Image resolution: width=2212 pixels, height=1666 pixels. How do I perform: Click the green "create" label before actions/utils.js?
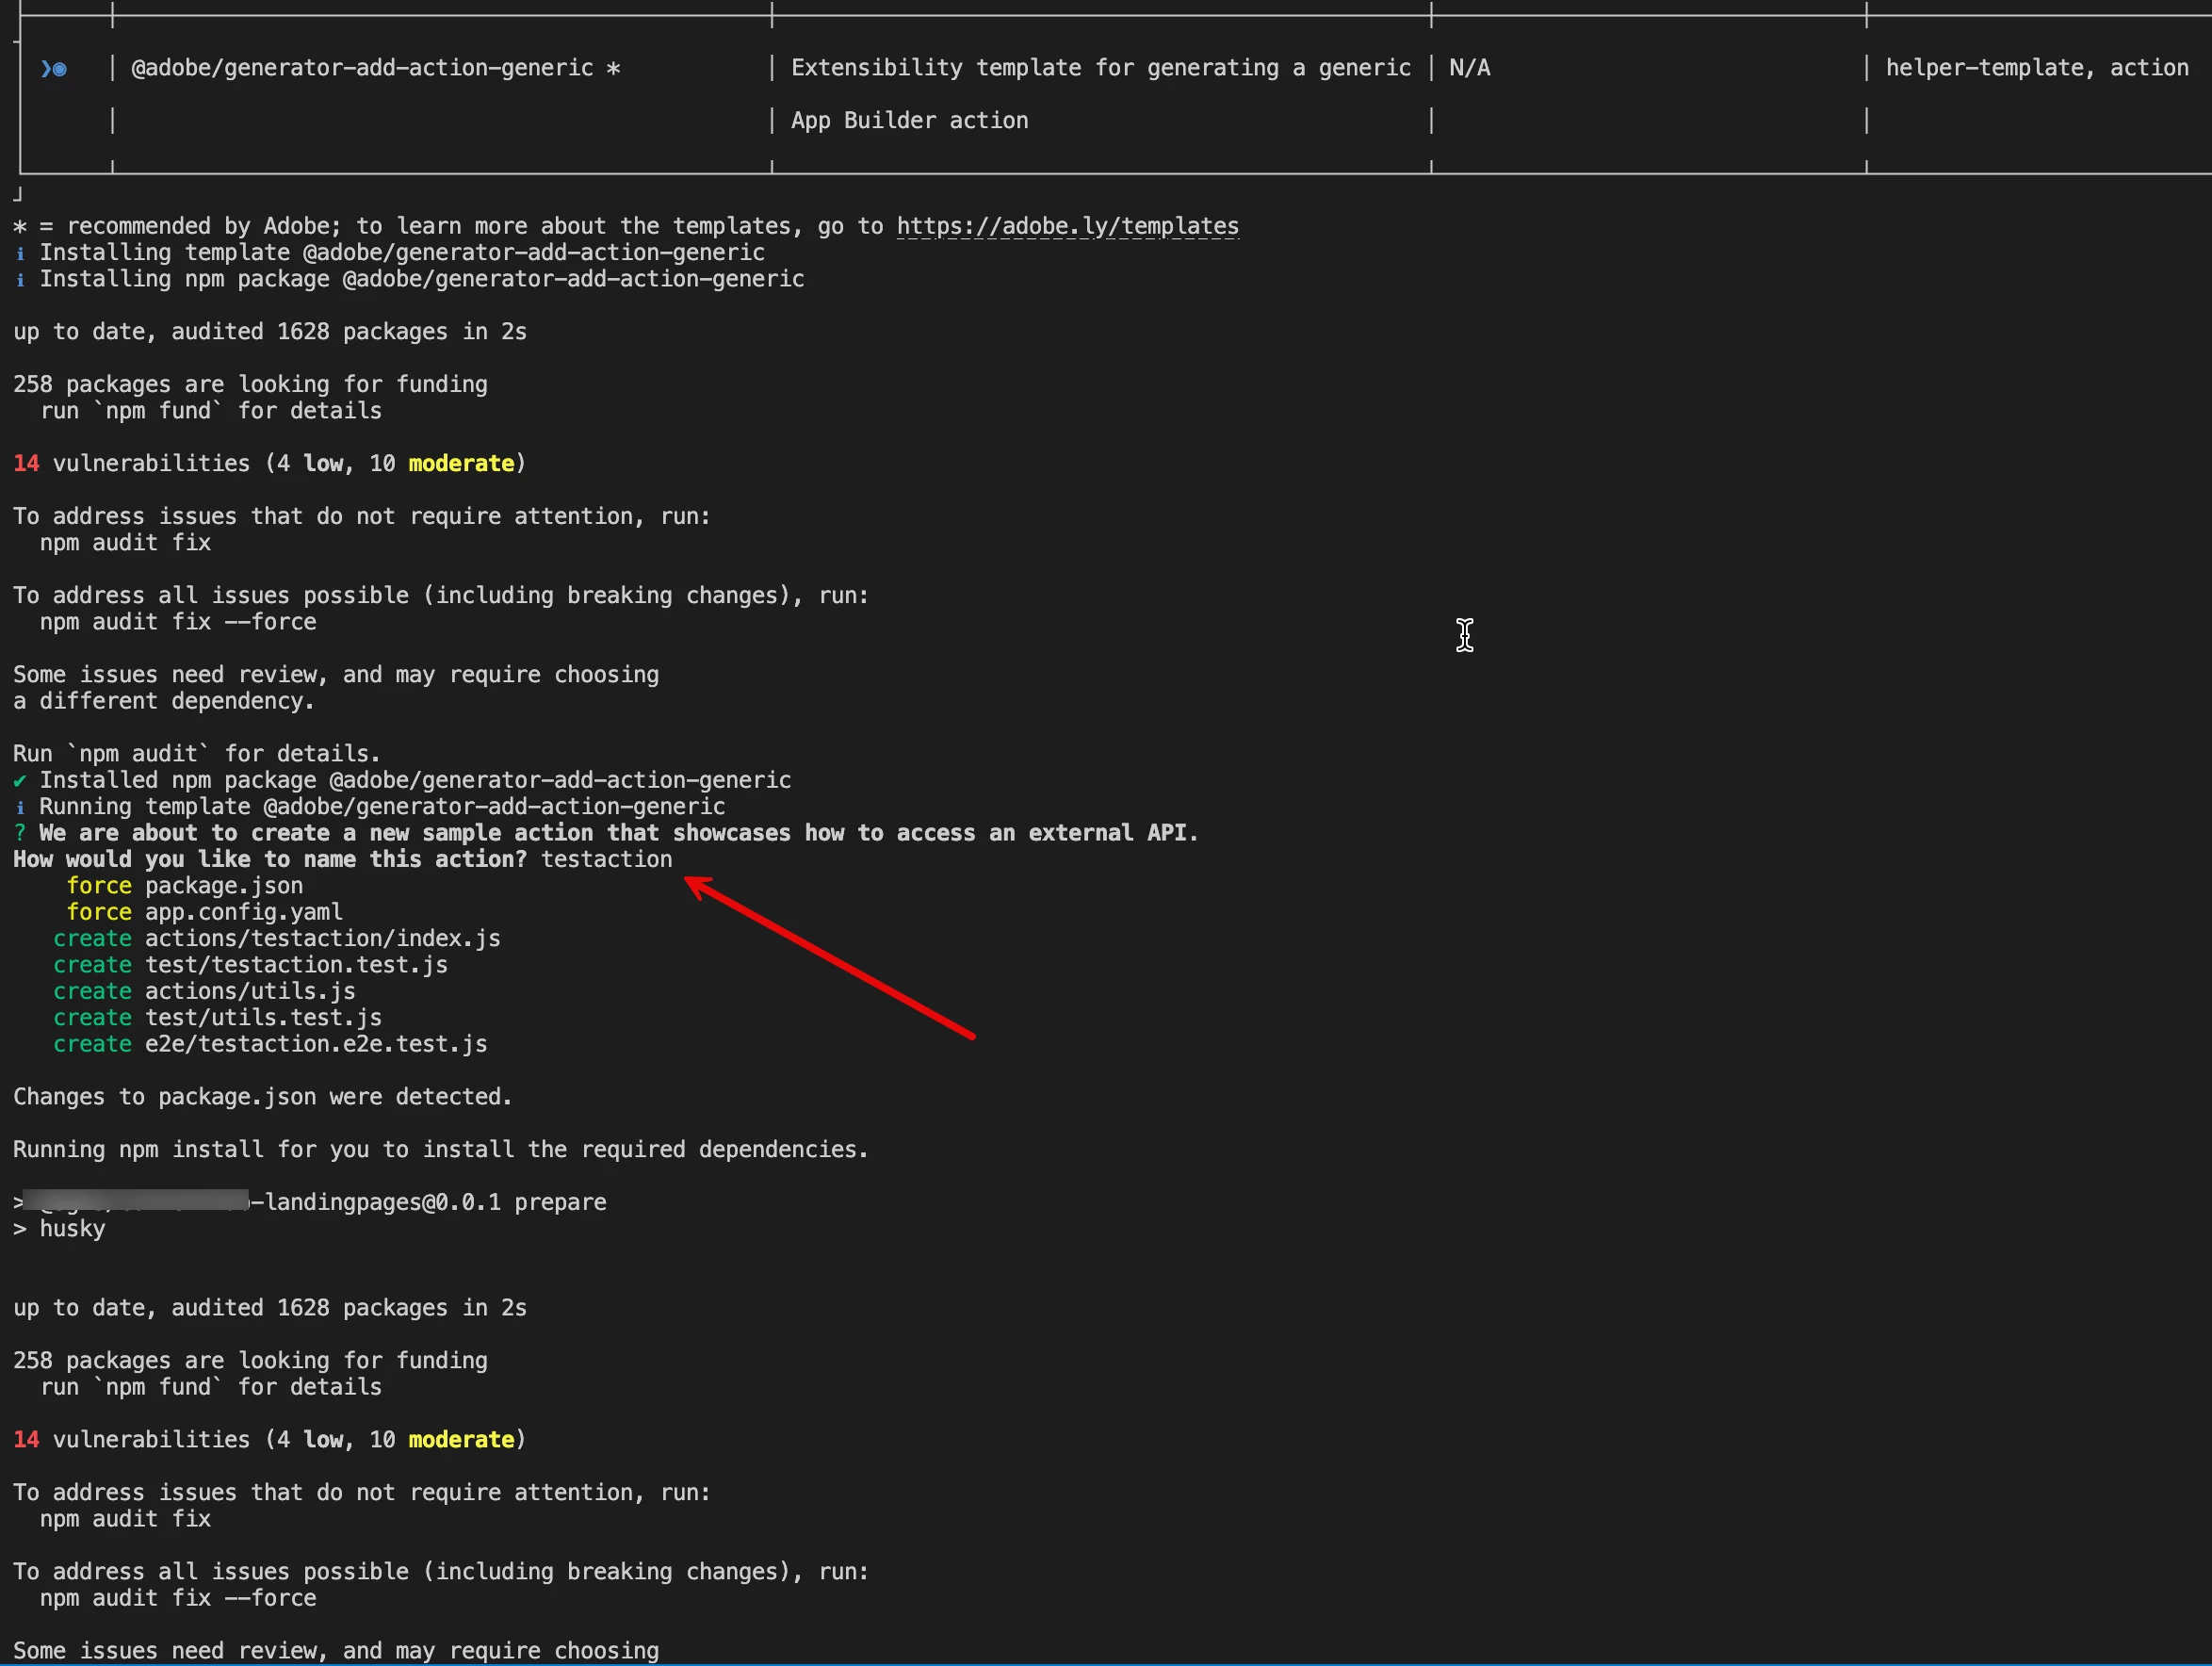[x=92, y=991]
